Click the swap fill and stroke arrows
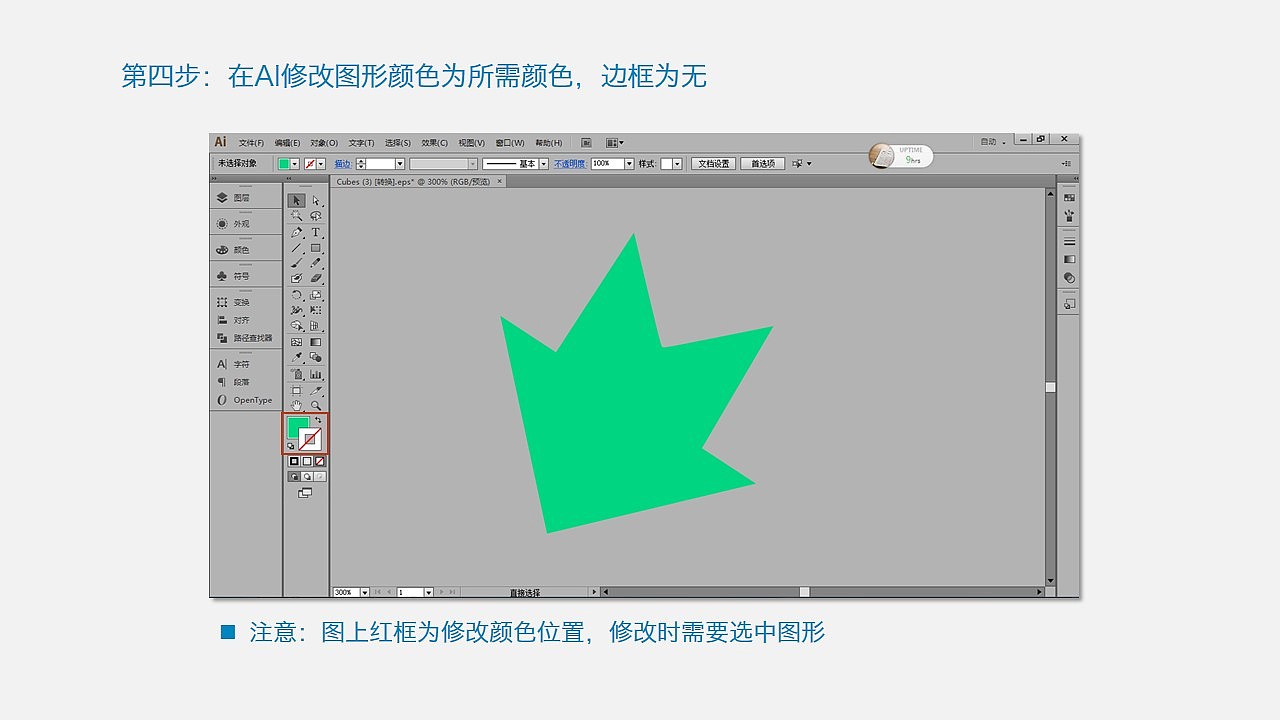This screenshot has width=1280, height=720. click(x=318, y=421)
